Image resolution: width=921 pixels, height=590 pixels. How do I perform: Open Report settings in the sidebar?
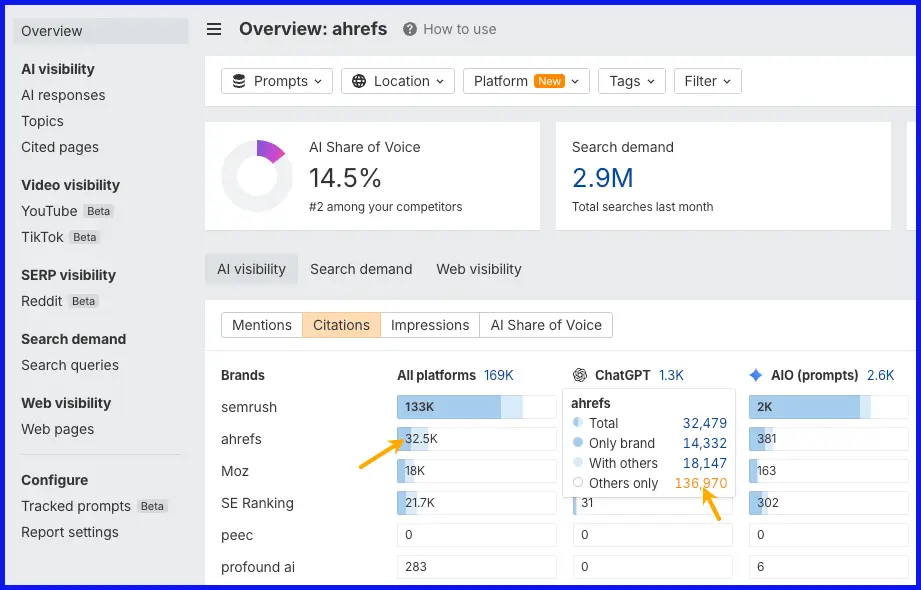click(x=70, y=532)
